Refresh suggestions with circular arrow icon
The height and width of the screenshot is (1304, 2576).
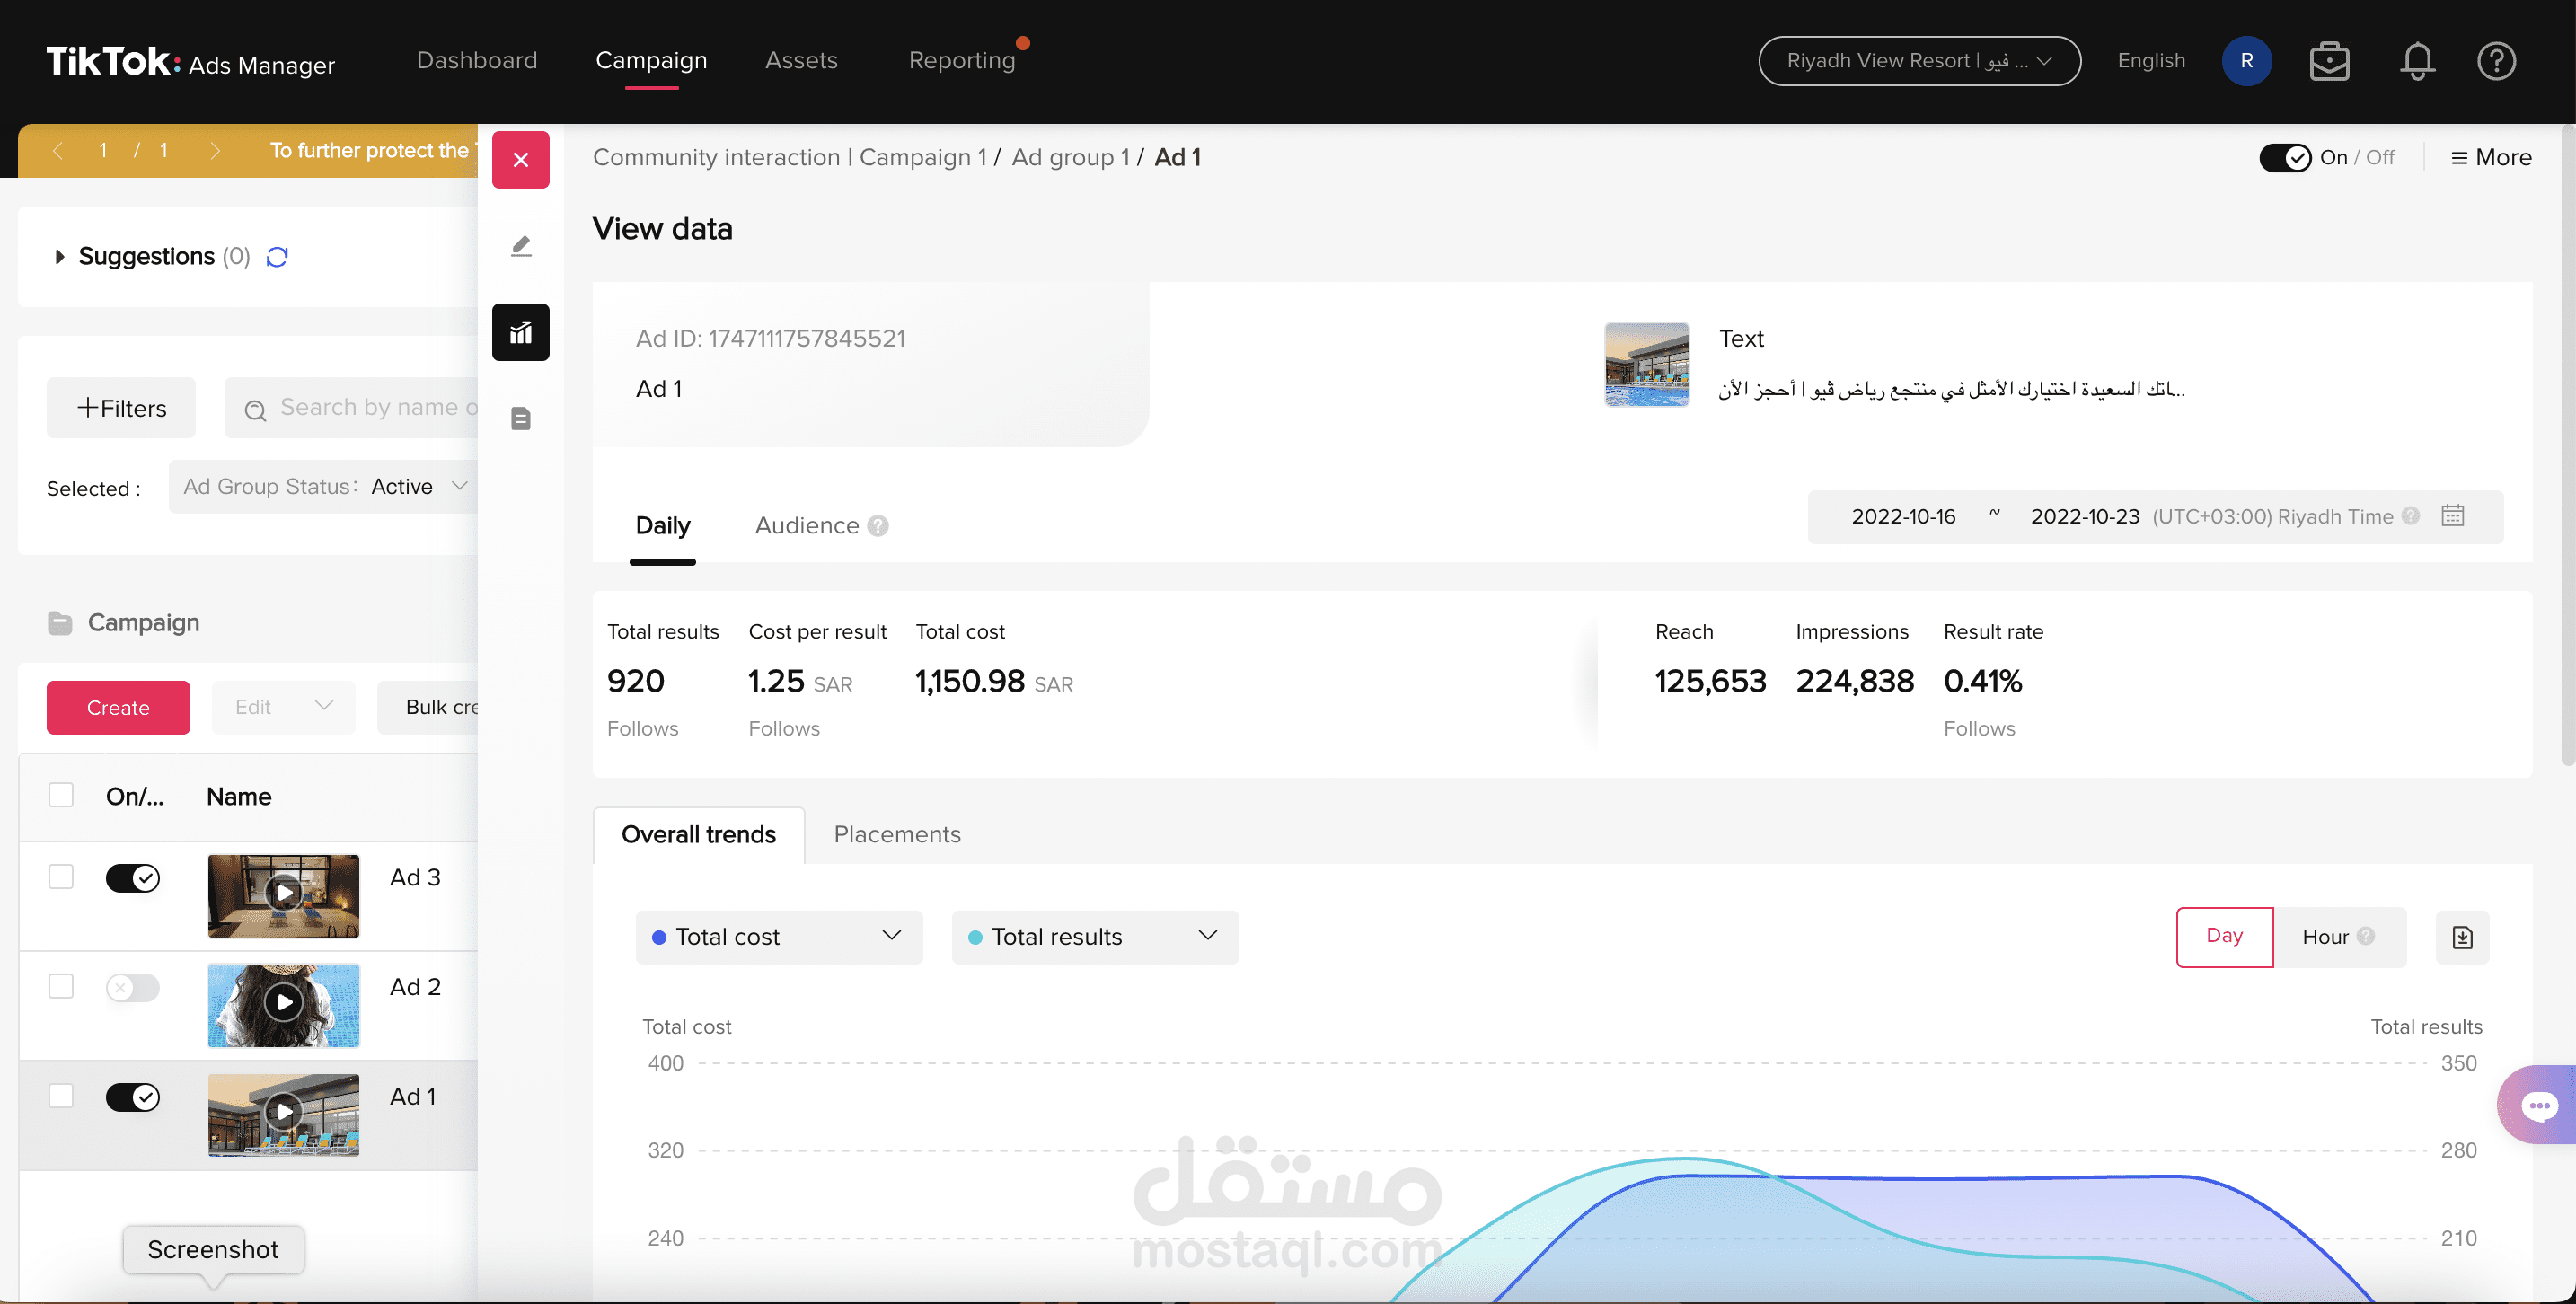(x=277, y=257)
